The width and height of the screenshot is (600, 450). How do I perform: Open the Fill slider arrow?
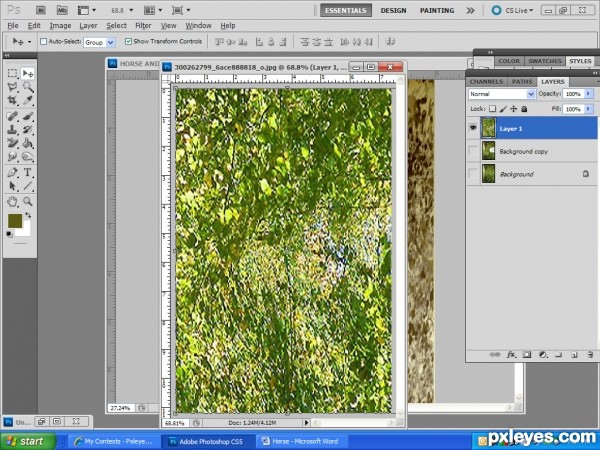coord(589,109)
